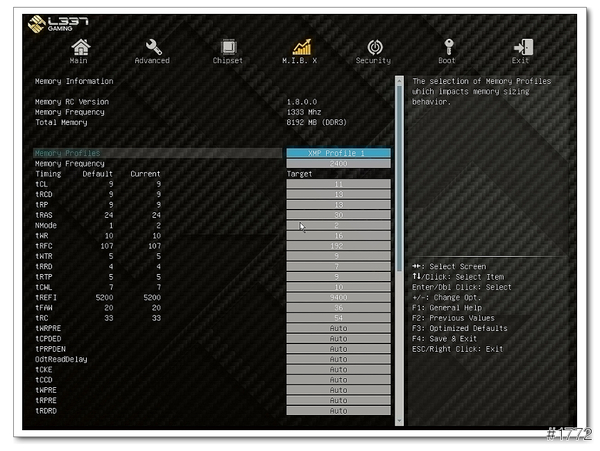Open the Security power-shield icon

point(375,47)
